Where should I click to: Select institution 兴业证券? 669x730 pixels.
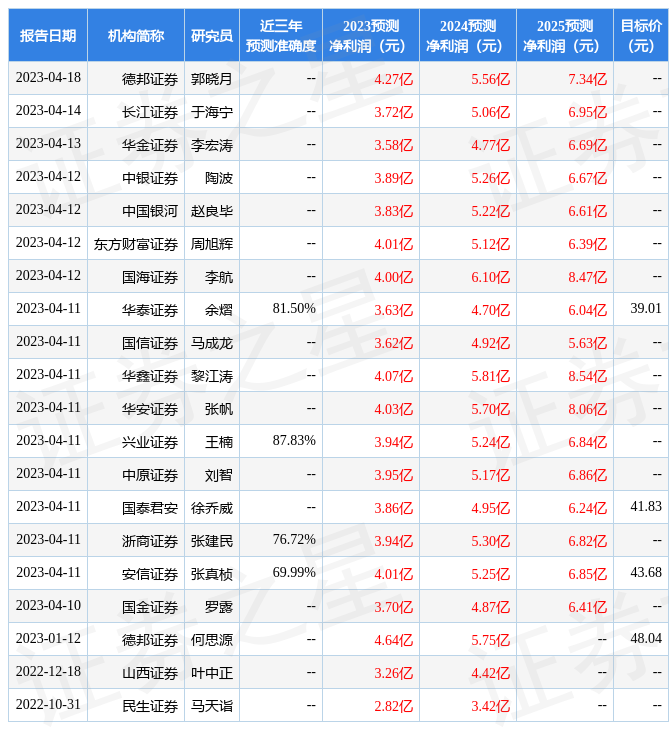point(150,442)
